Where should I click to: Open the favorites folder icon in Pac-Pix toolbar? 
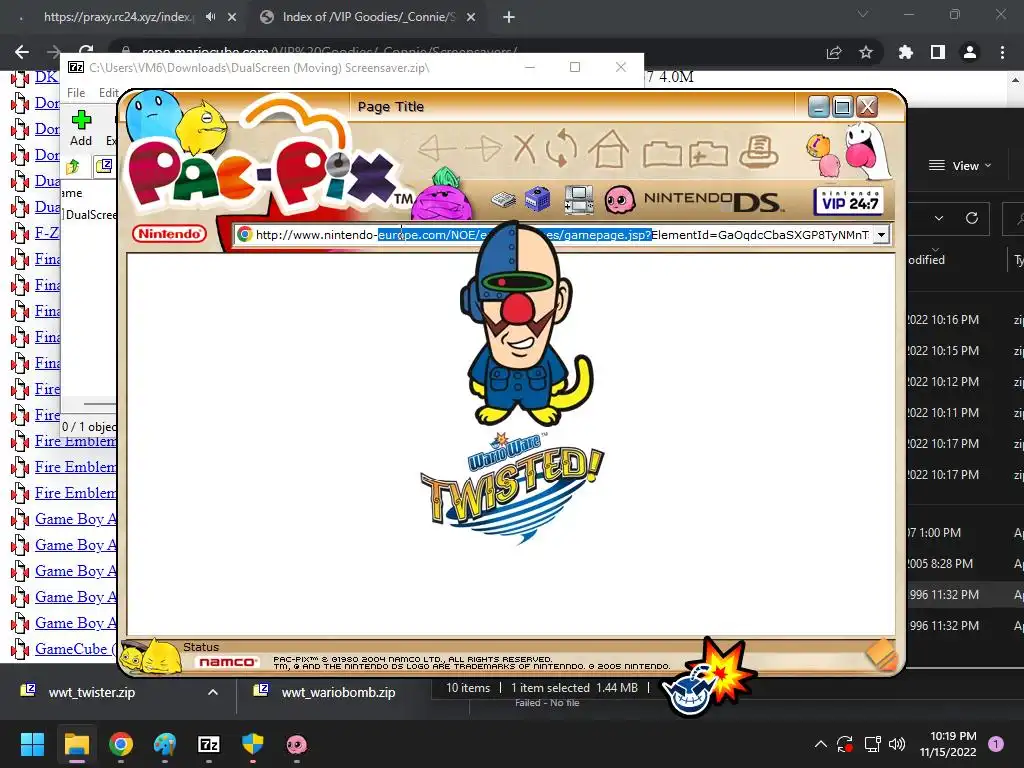pos(662,153)
